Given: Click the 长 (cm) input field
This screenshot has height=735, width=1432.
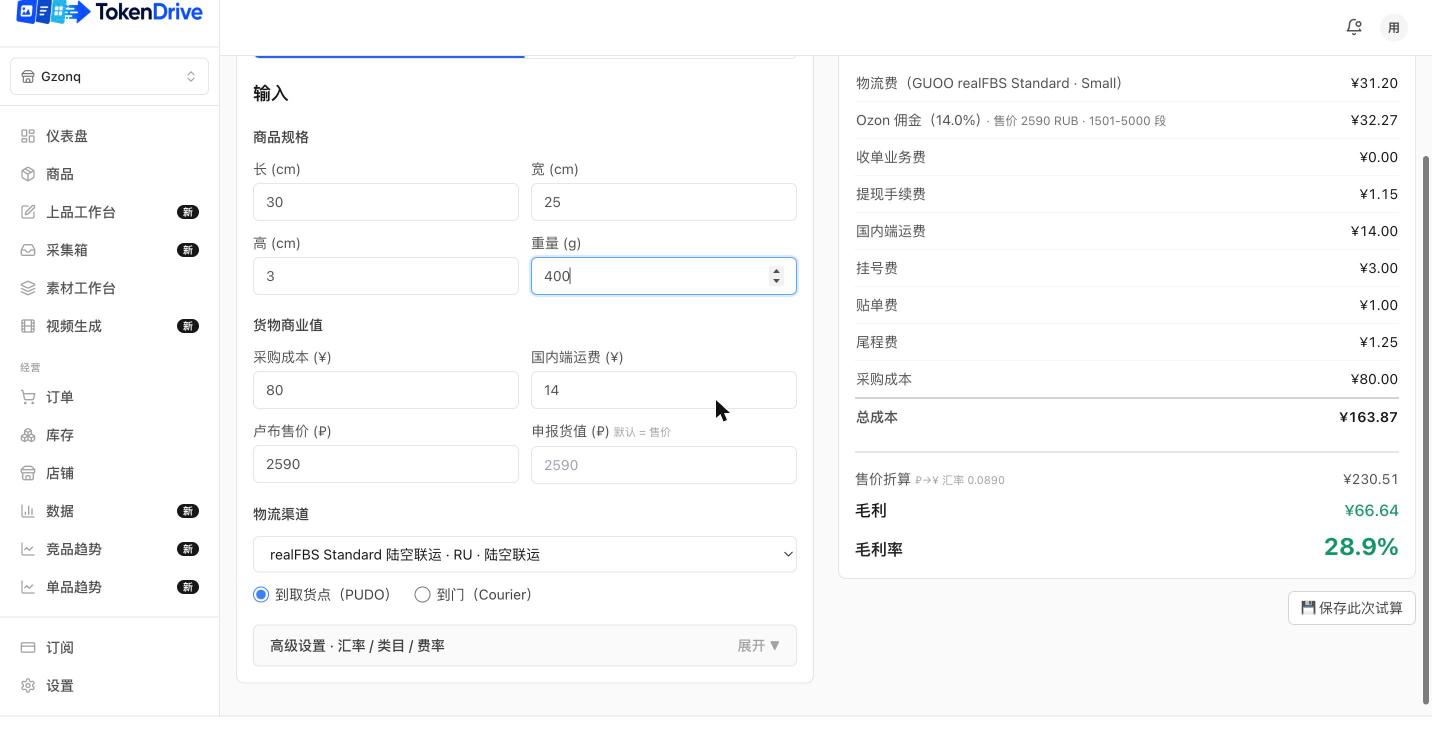Looking at the screenshot, I should coord(386,202).
